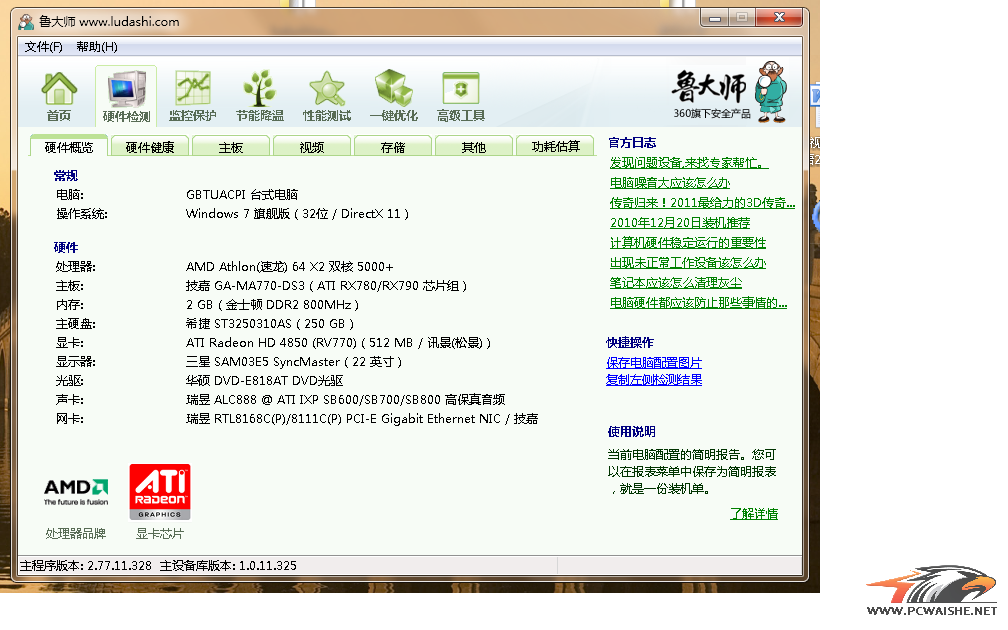The image size is (1008, 630).
Task: Click 复制左侧检测结果 link
Action: (654, 380)
